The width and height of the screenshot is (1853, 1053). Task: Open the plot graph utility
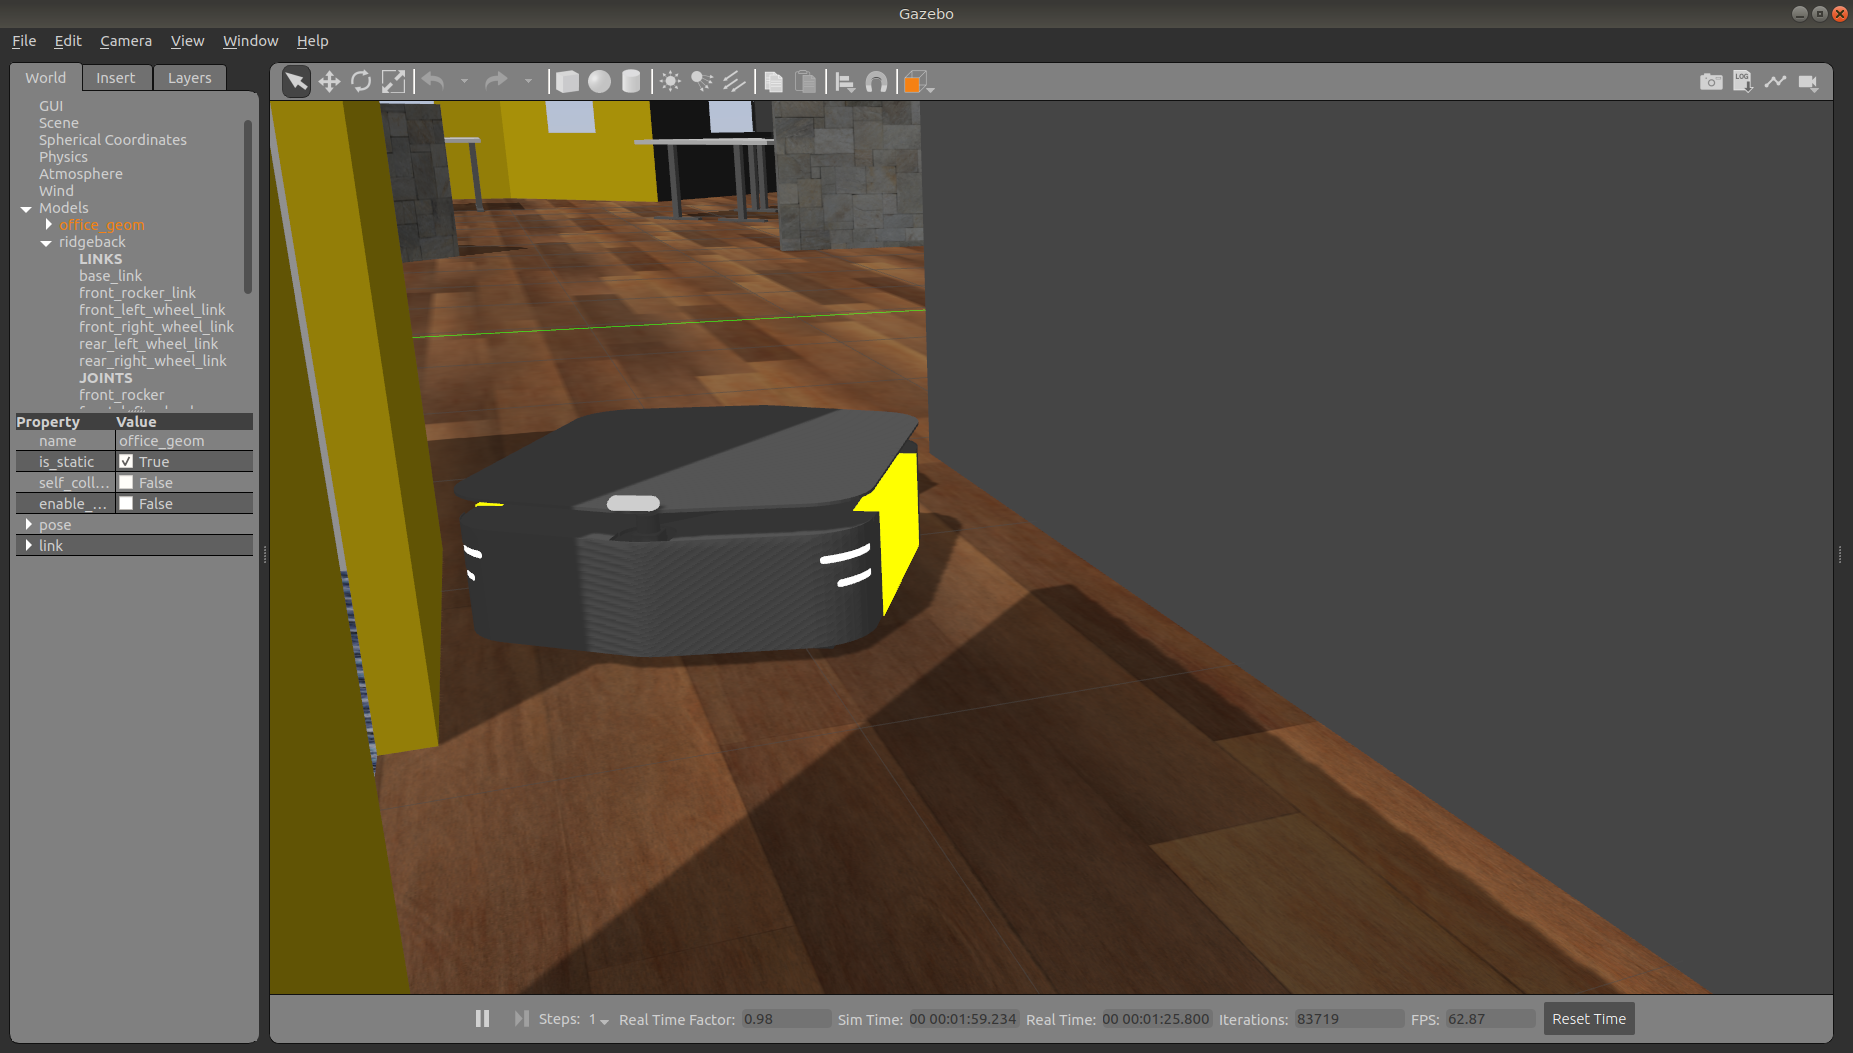tap(1775, 82)
